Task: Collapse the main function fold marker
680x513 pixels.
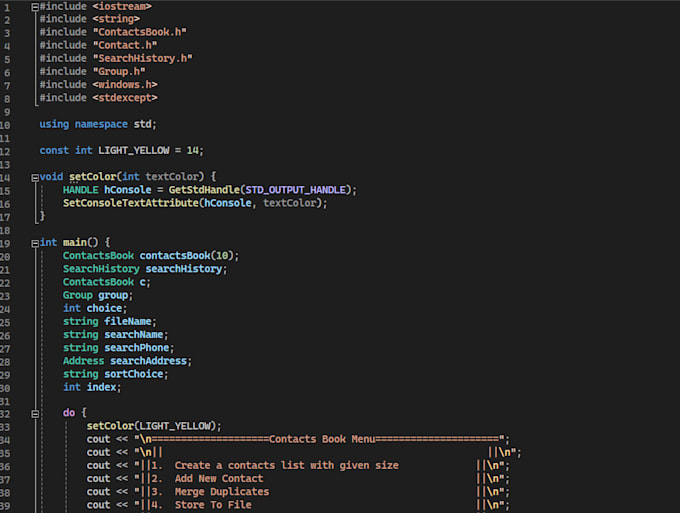Action: tap(35, 244)
